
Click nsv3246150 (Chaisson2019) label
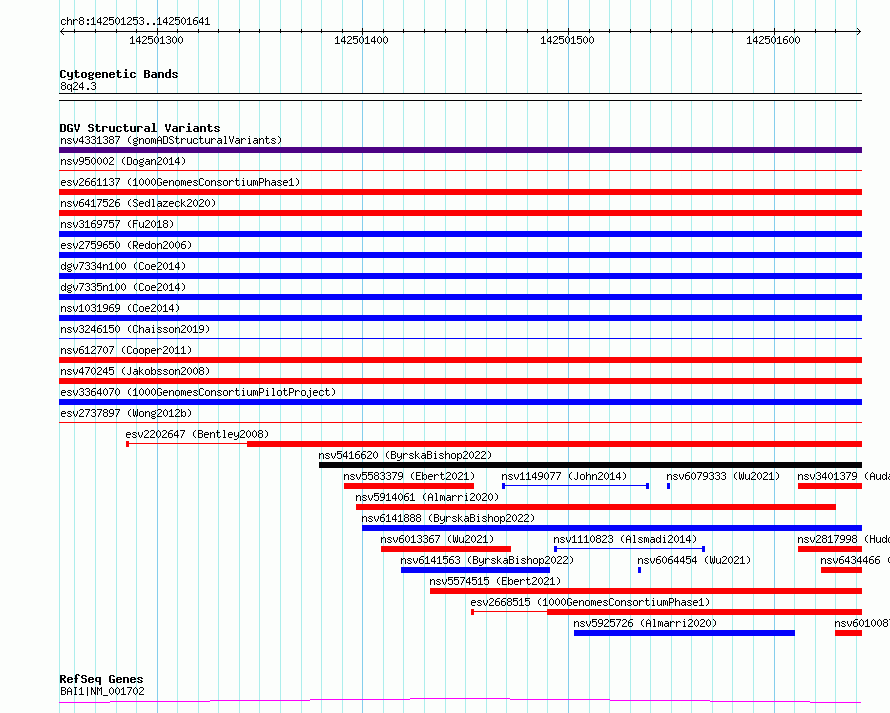[135, 329]
